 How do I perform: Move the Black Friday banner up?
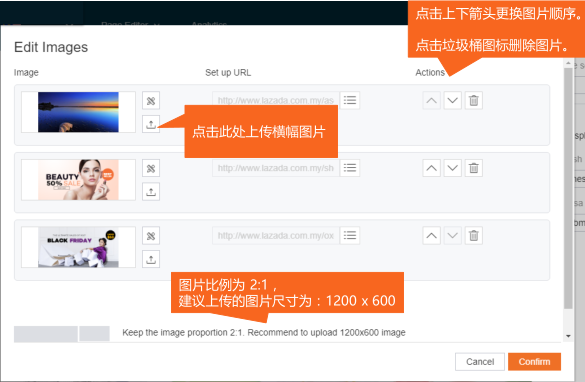tap(432, 236)
